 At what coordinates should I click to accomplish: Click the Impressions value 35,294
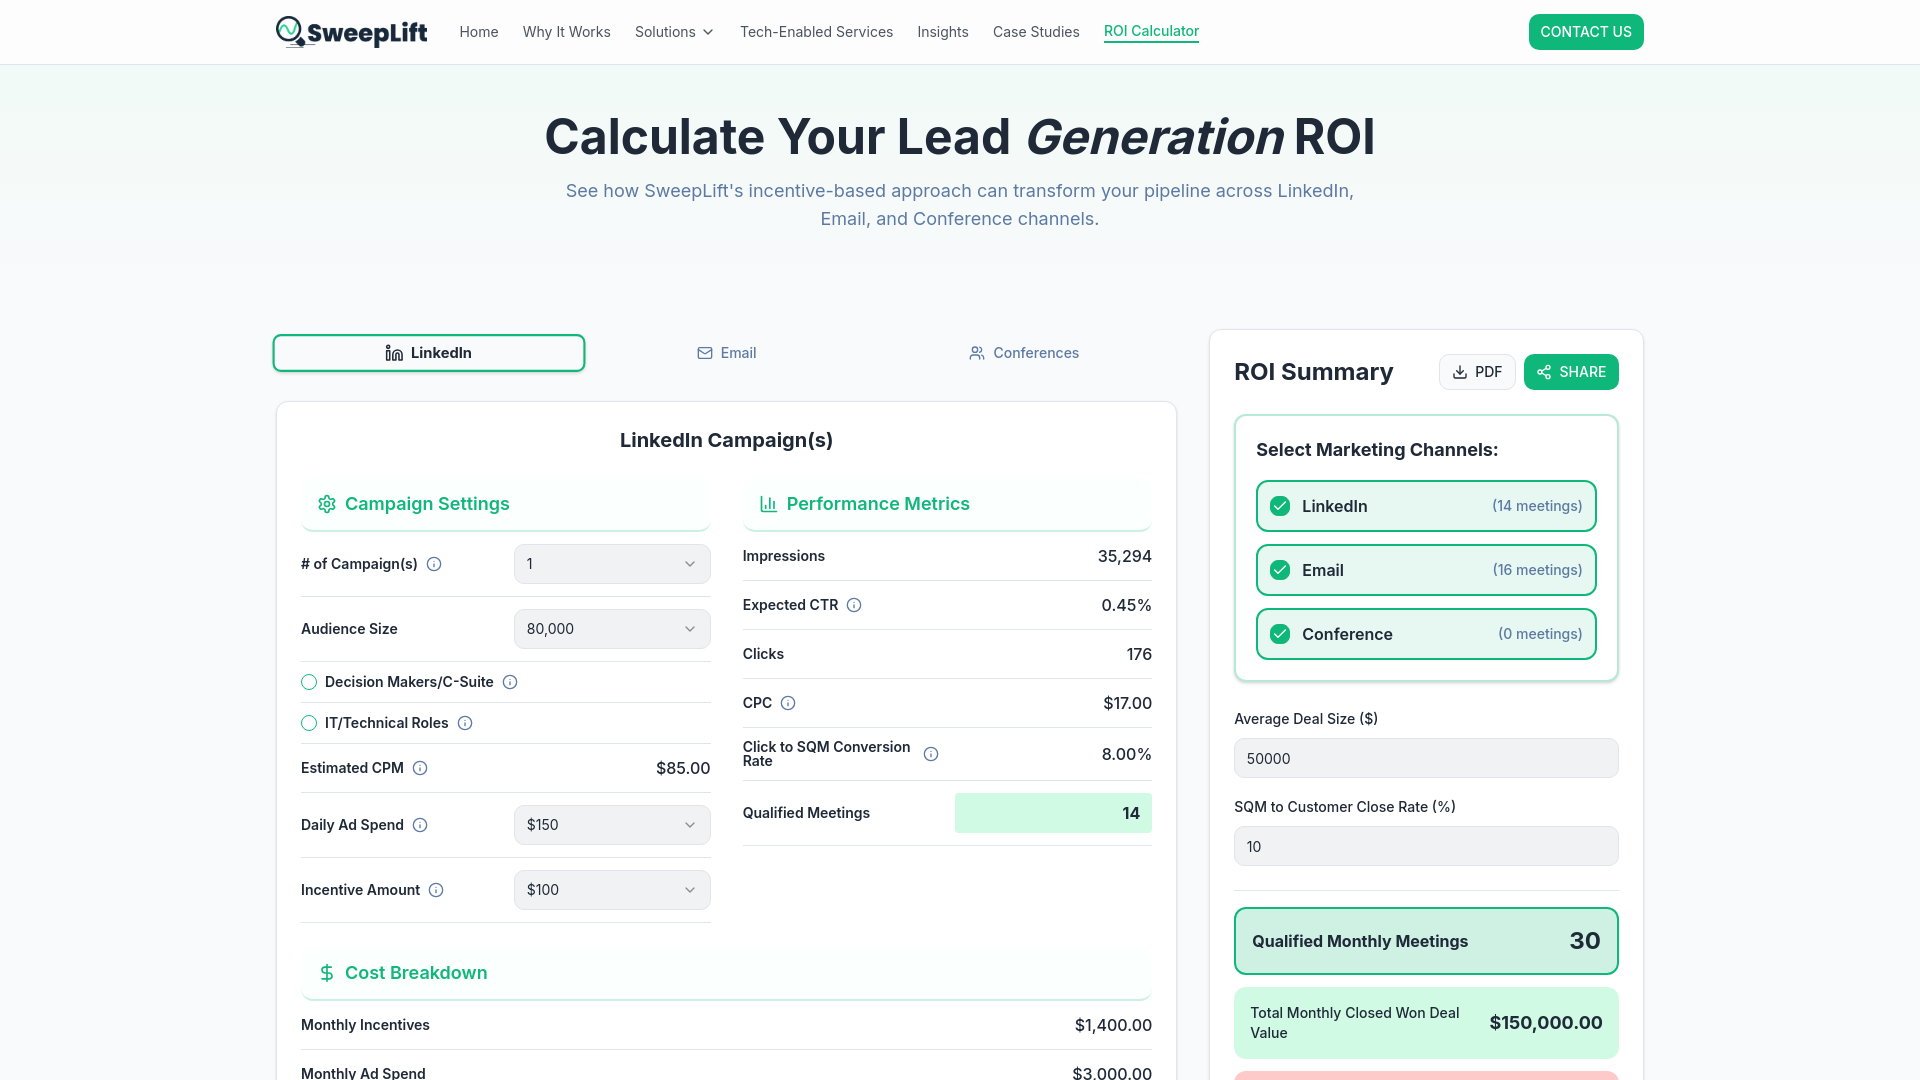click(x=1125, y=556)
